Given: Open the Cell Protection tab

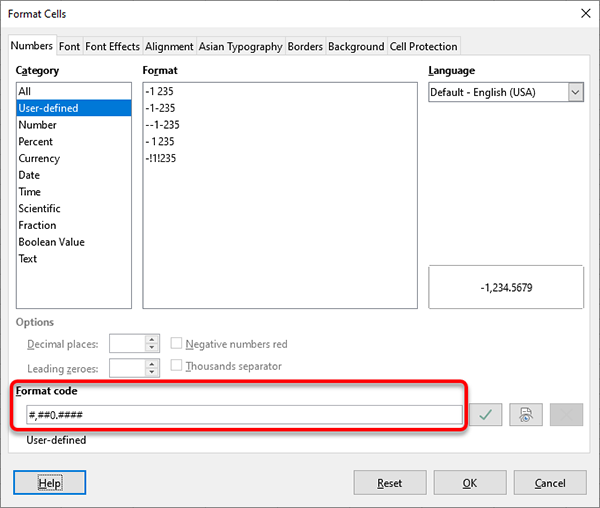Looking at the screenshot, I should pyautogui.click(x=423, y=46).
